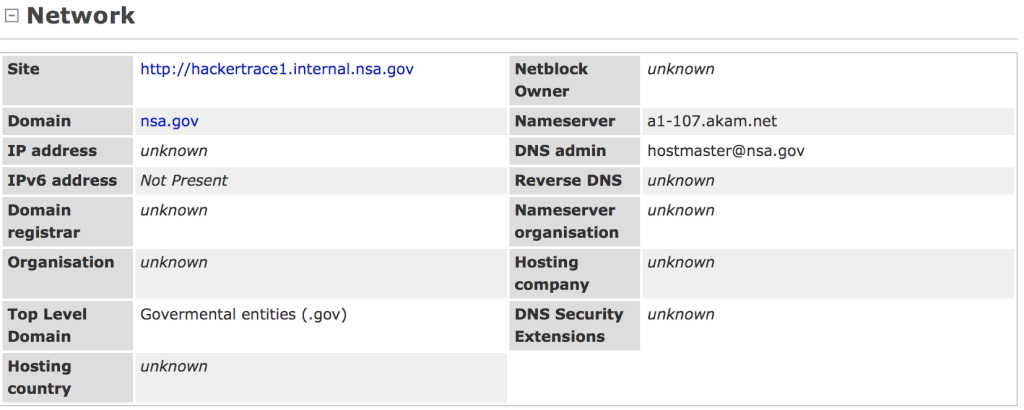Click the Hosting country label cell
Screen dimensions: 1024x410
[39, 377]
